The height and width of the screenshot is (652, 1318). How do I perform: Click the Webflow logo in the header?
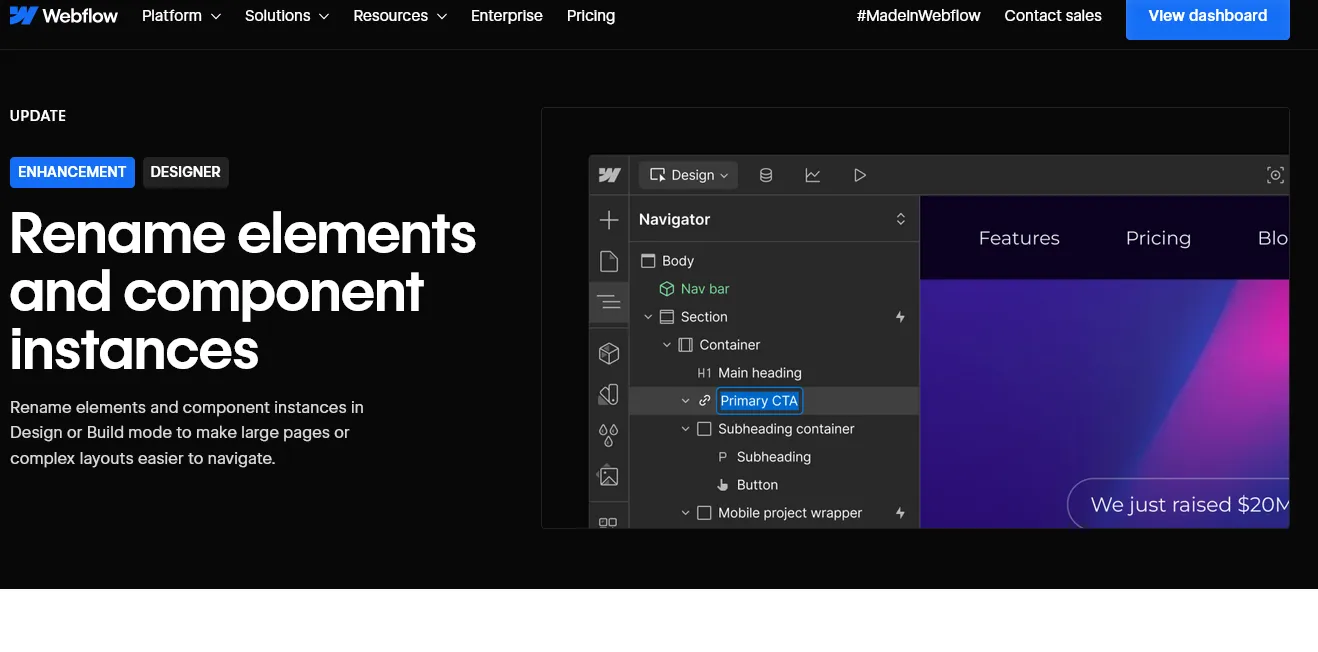[64, 16]
